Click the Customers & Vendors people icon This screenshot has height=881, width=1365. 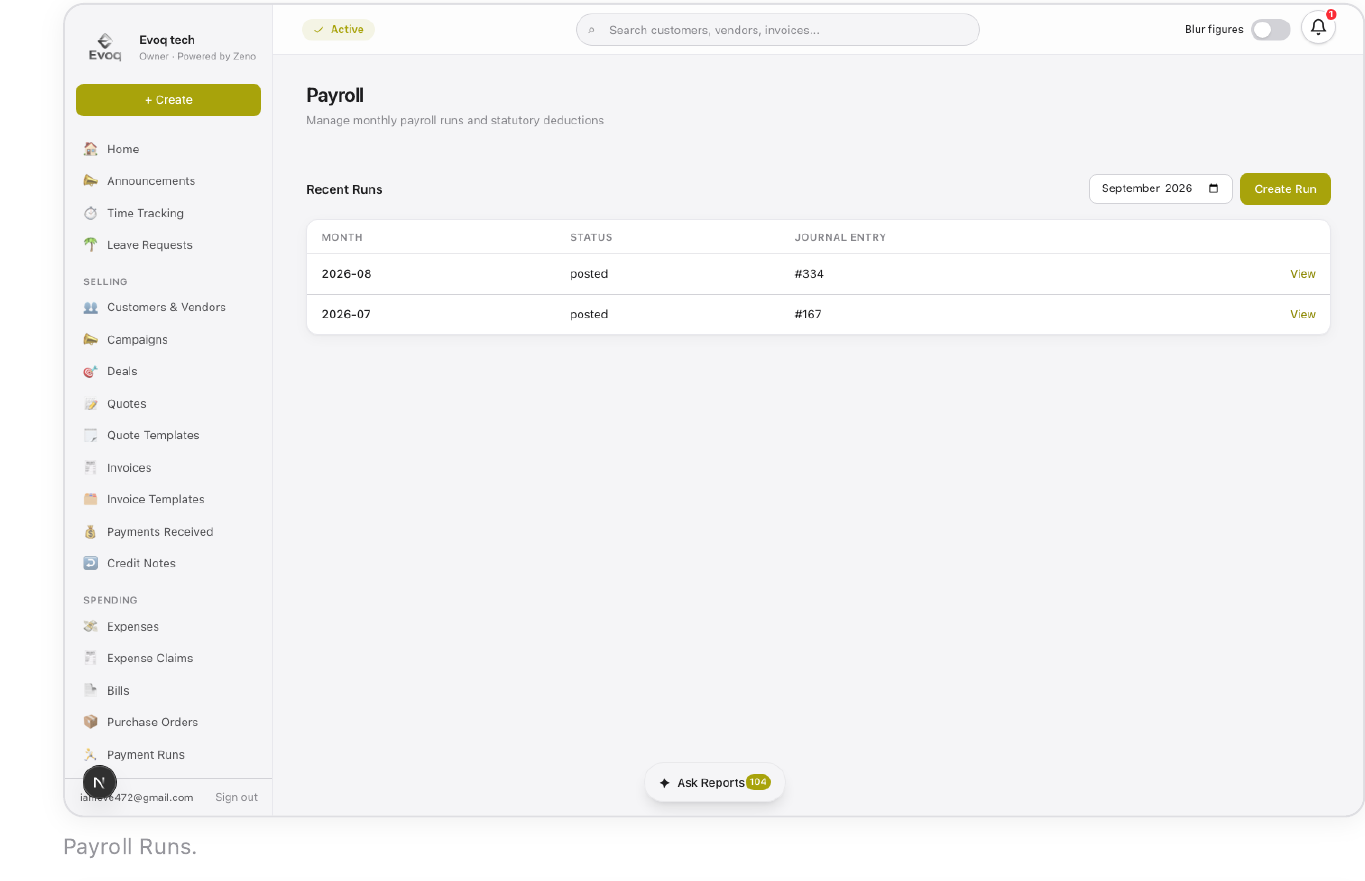click(x=91, y=307)
